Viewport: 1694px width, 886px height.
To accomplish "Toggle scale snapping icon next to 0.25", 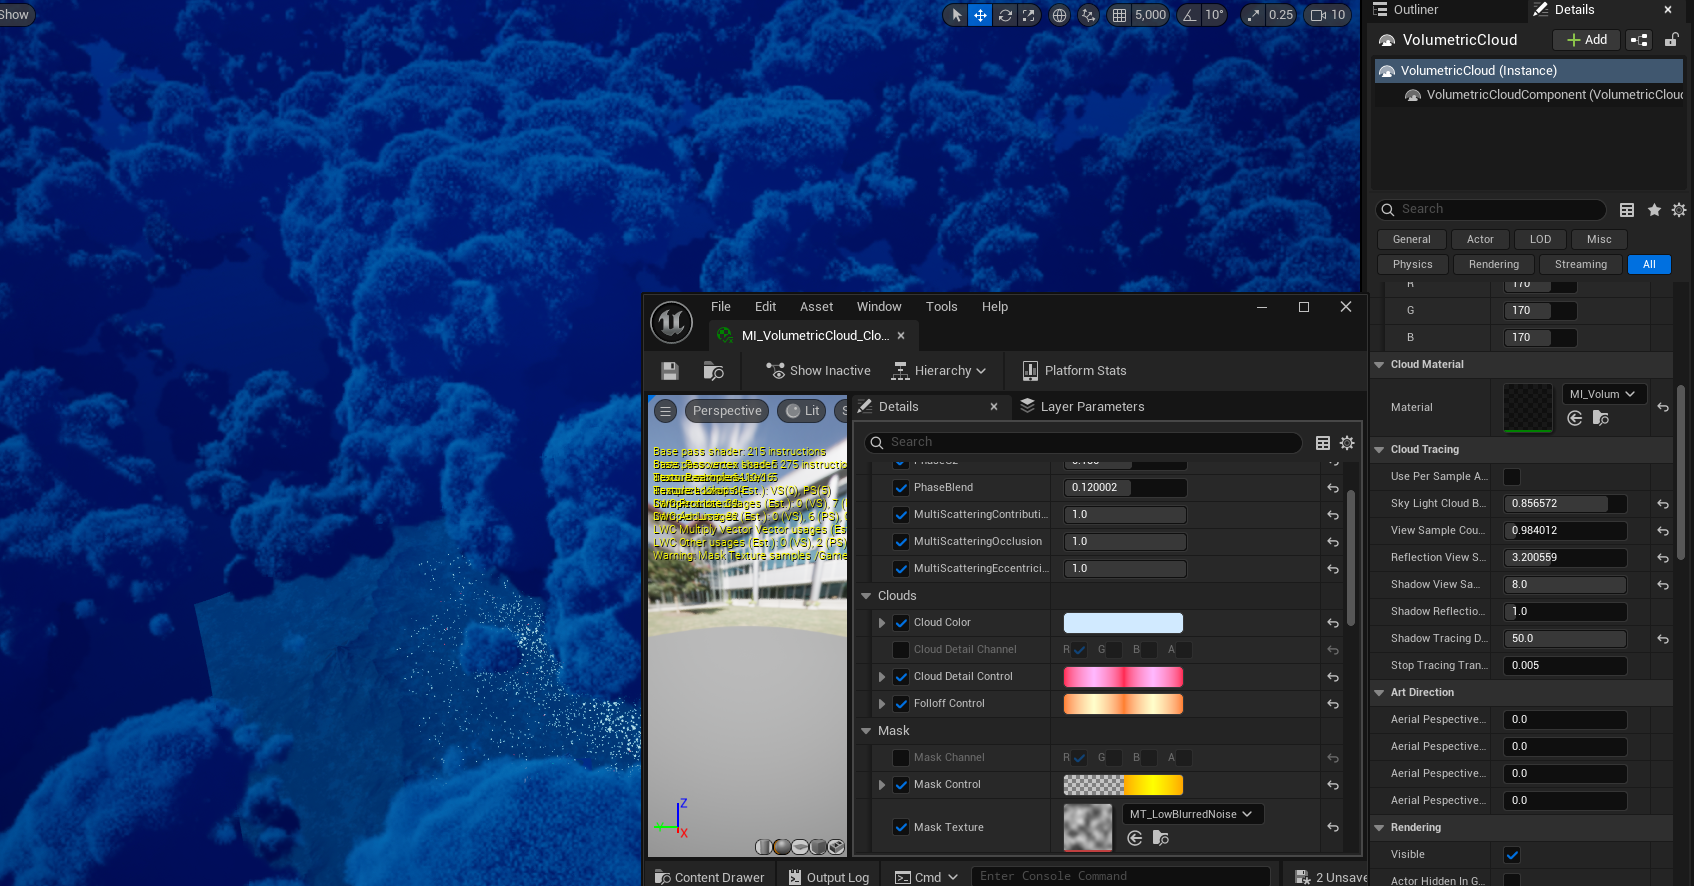I will (x=1253, y=15).
